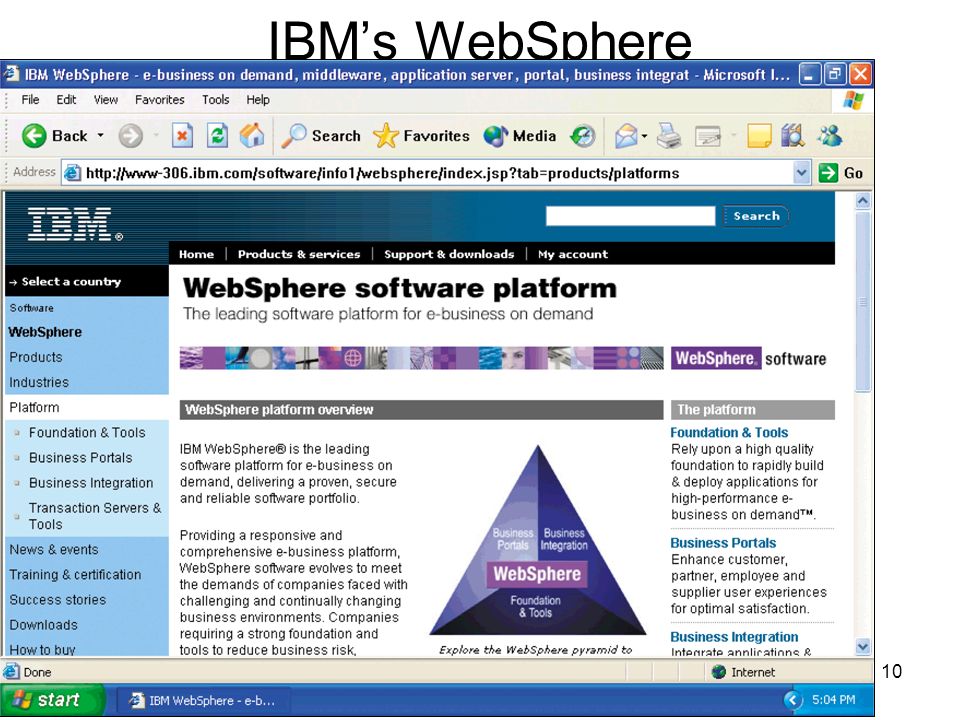Open the Industries sidebar link
The height and width of the screenshot is (720, 960).
(39, 382)
